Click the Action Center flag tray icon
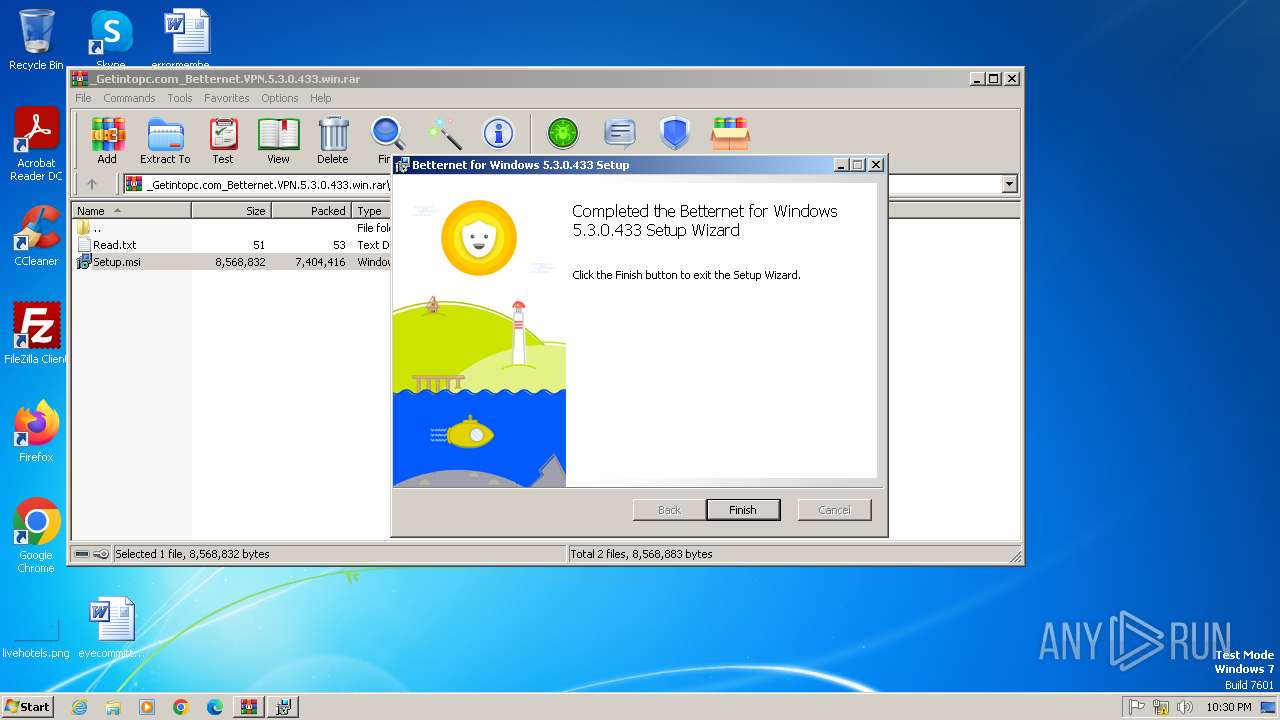This screenshot has height=720, width=1280. coord(1137,707)
